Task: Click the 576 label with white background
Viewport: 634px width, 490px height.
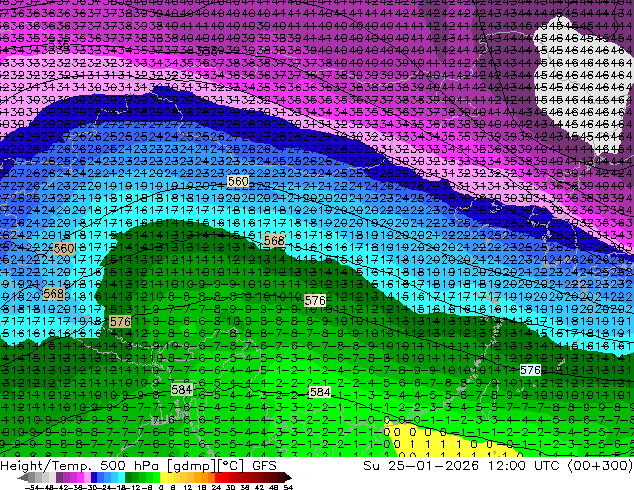Action: pos(530,370)
